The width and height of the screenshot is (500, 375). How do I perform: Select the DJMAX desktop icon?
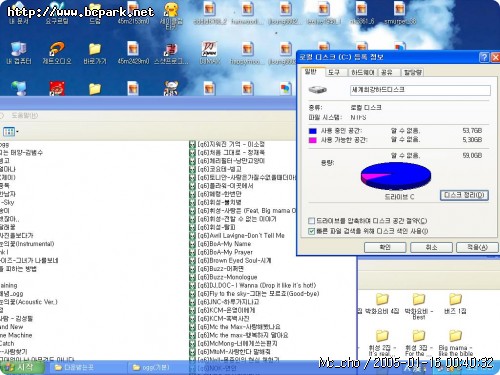click(209, 49)
